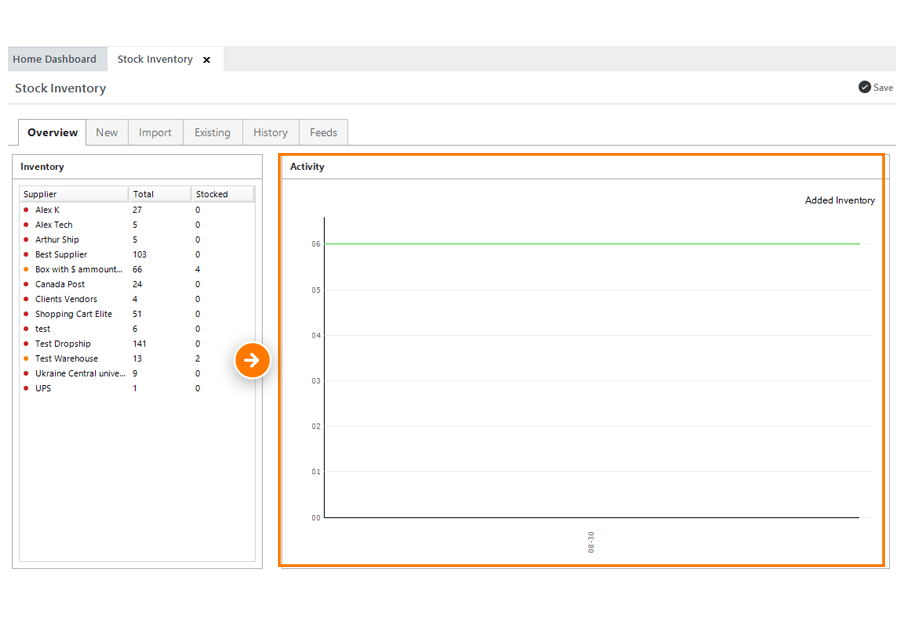This screenshot has width=900, height=620.
Task: Select the Test Dropship supplier row
Action: tap(137, 344)
